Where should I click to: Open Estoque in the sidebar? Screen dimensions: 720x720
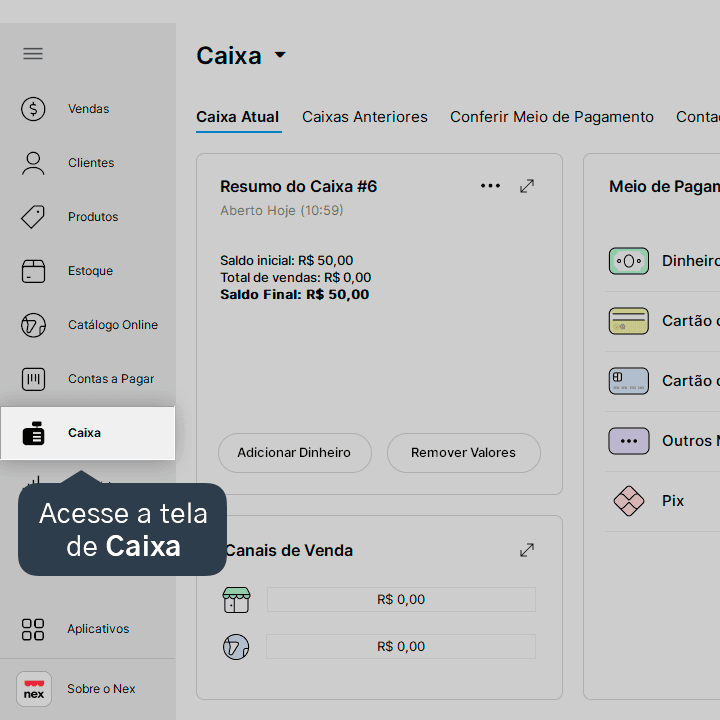pyautogui.click(x=88, y=271)
